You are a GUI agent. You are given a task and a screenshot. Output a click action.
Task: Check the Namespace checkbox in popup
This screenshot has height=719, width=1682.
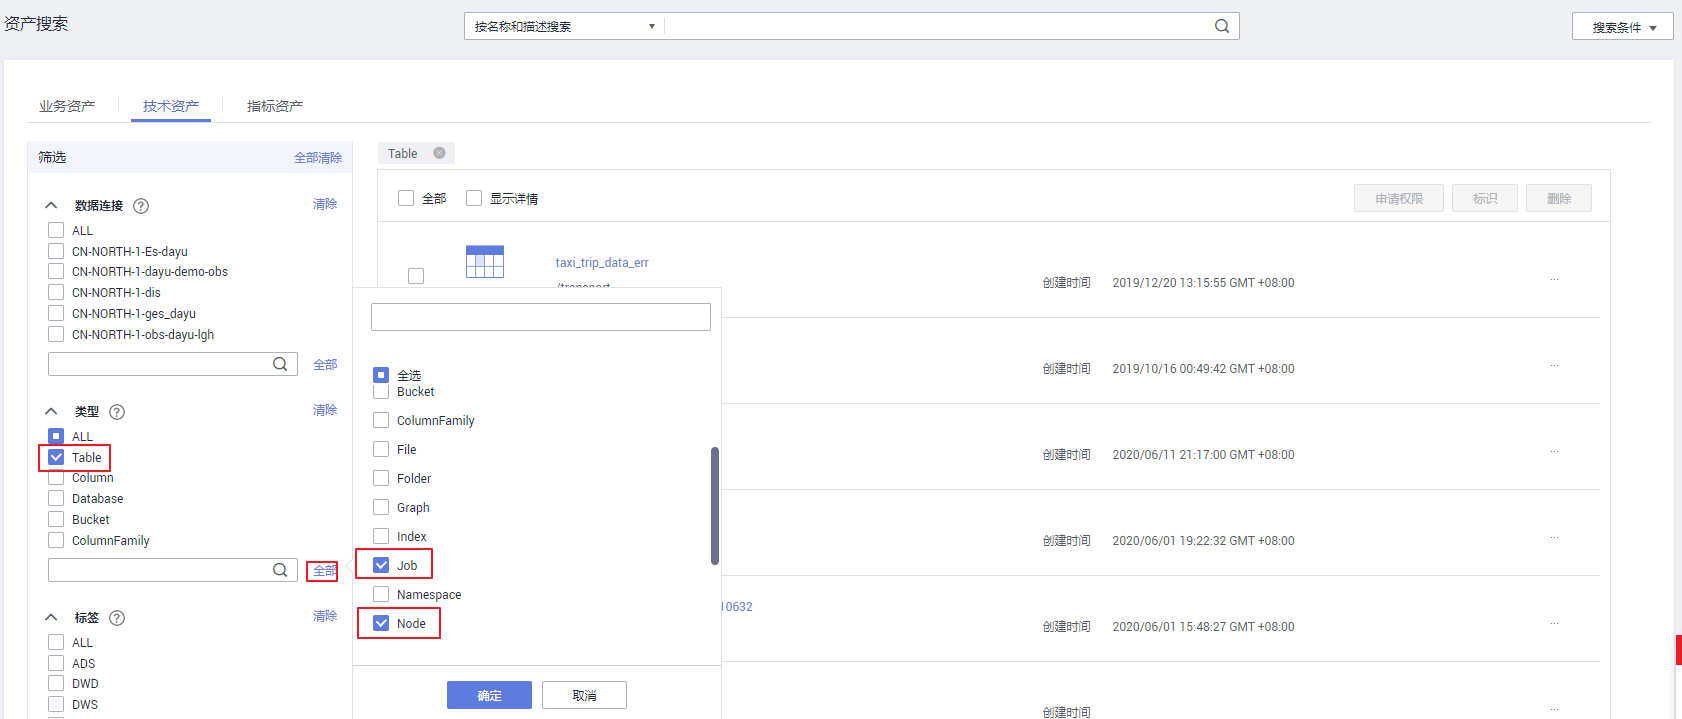coord(381,594)
